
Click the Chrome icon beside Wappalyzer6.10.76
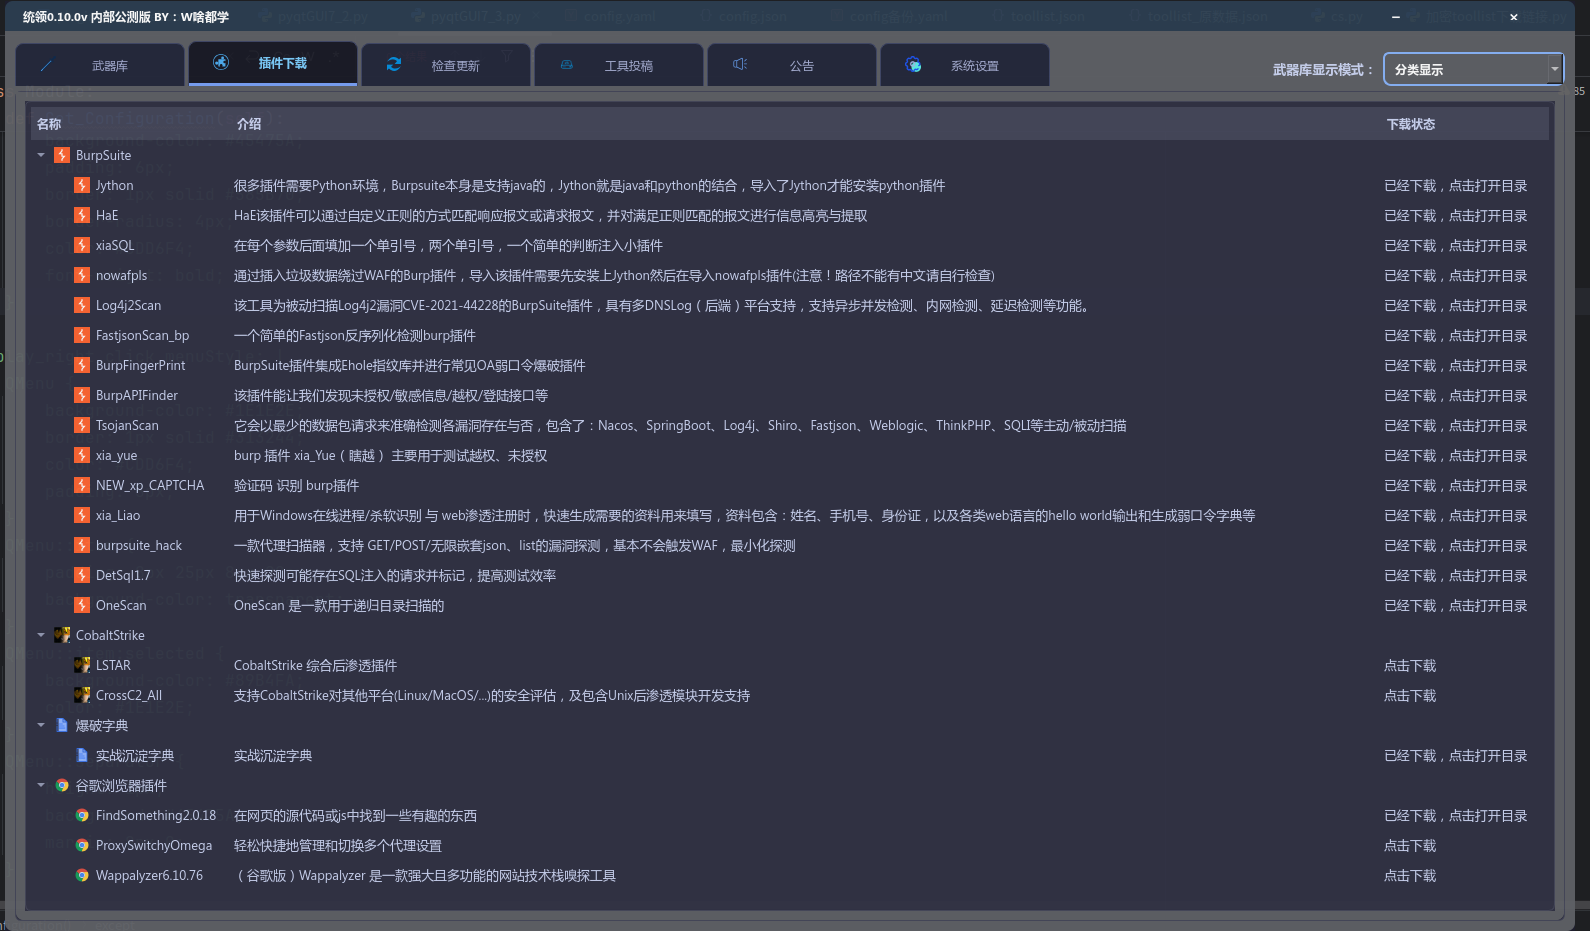(82, 876)
